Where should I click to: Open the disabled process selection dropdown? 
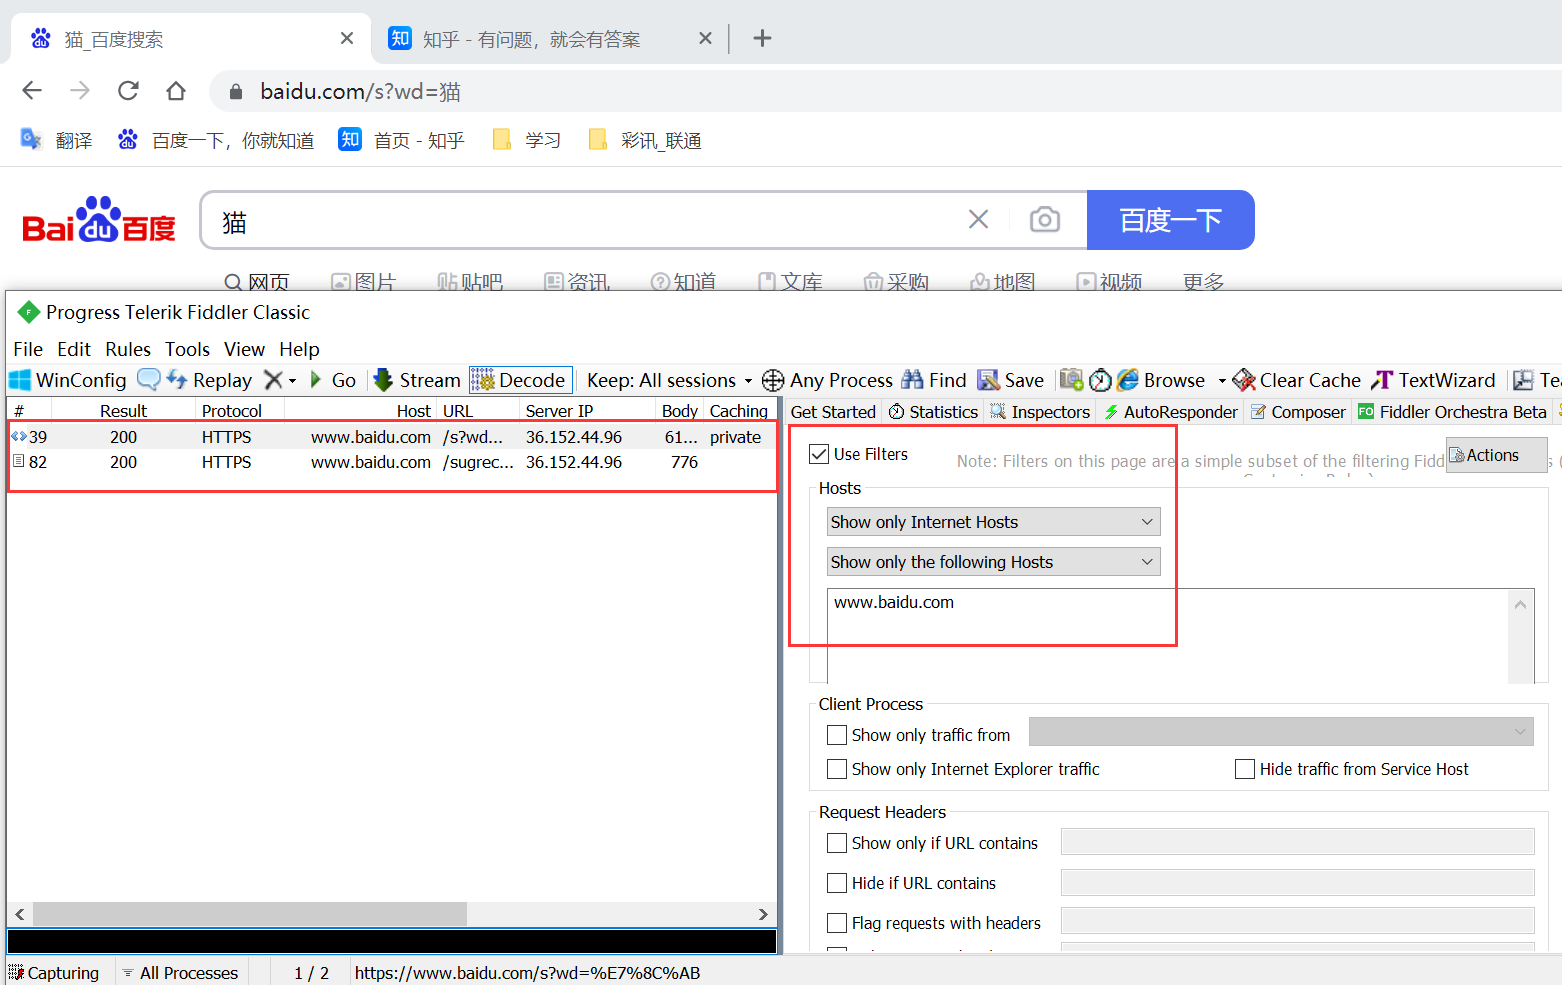click(x=1281, y=732)
